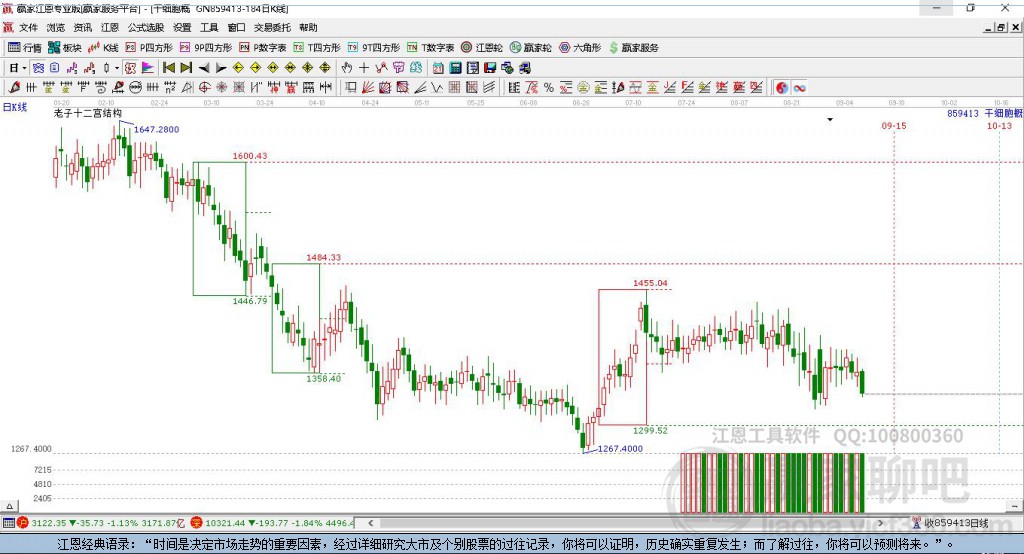
Task: Open the 日 period dropdown
Action: 18,68
